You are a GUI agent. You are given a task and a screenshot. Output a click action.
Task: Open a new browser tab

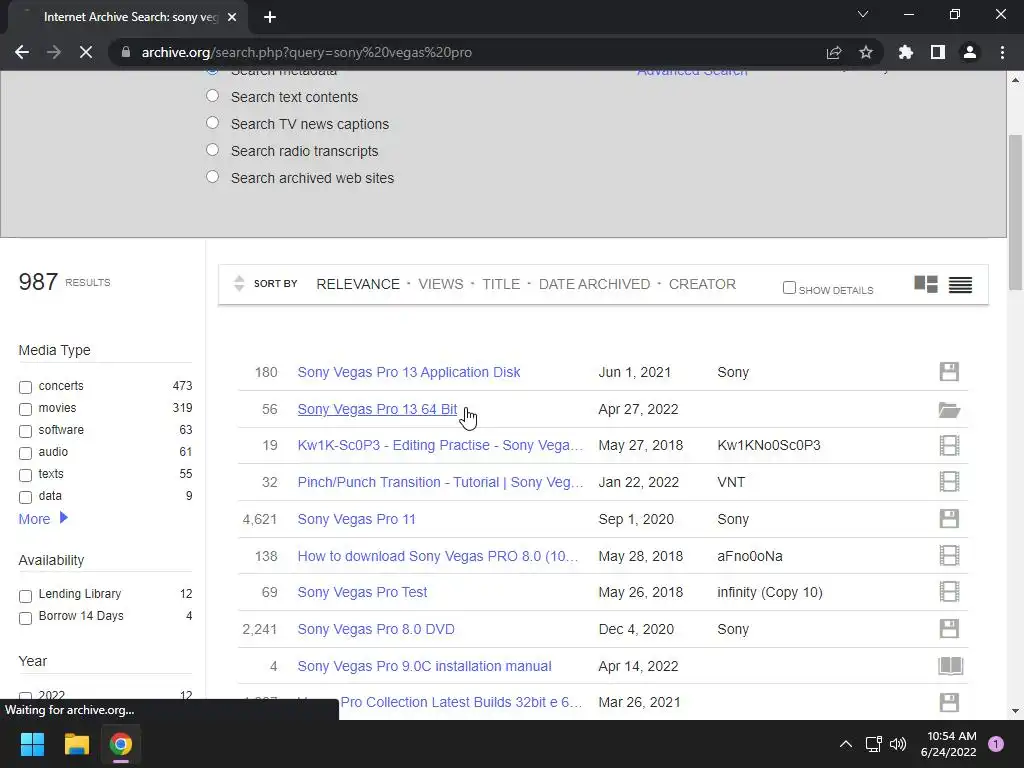click(270, 17)
